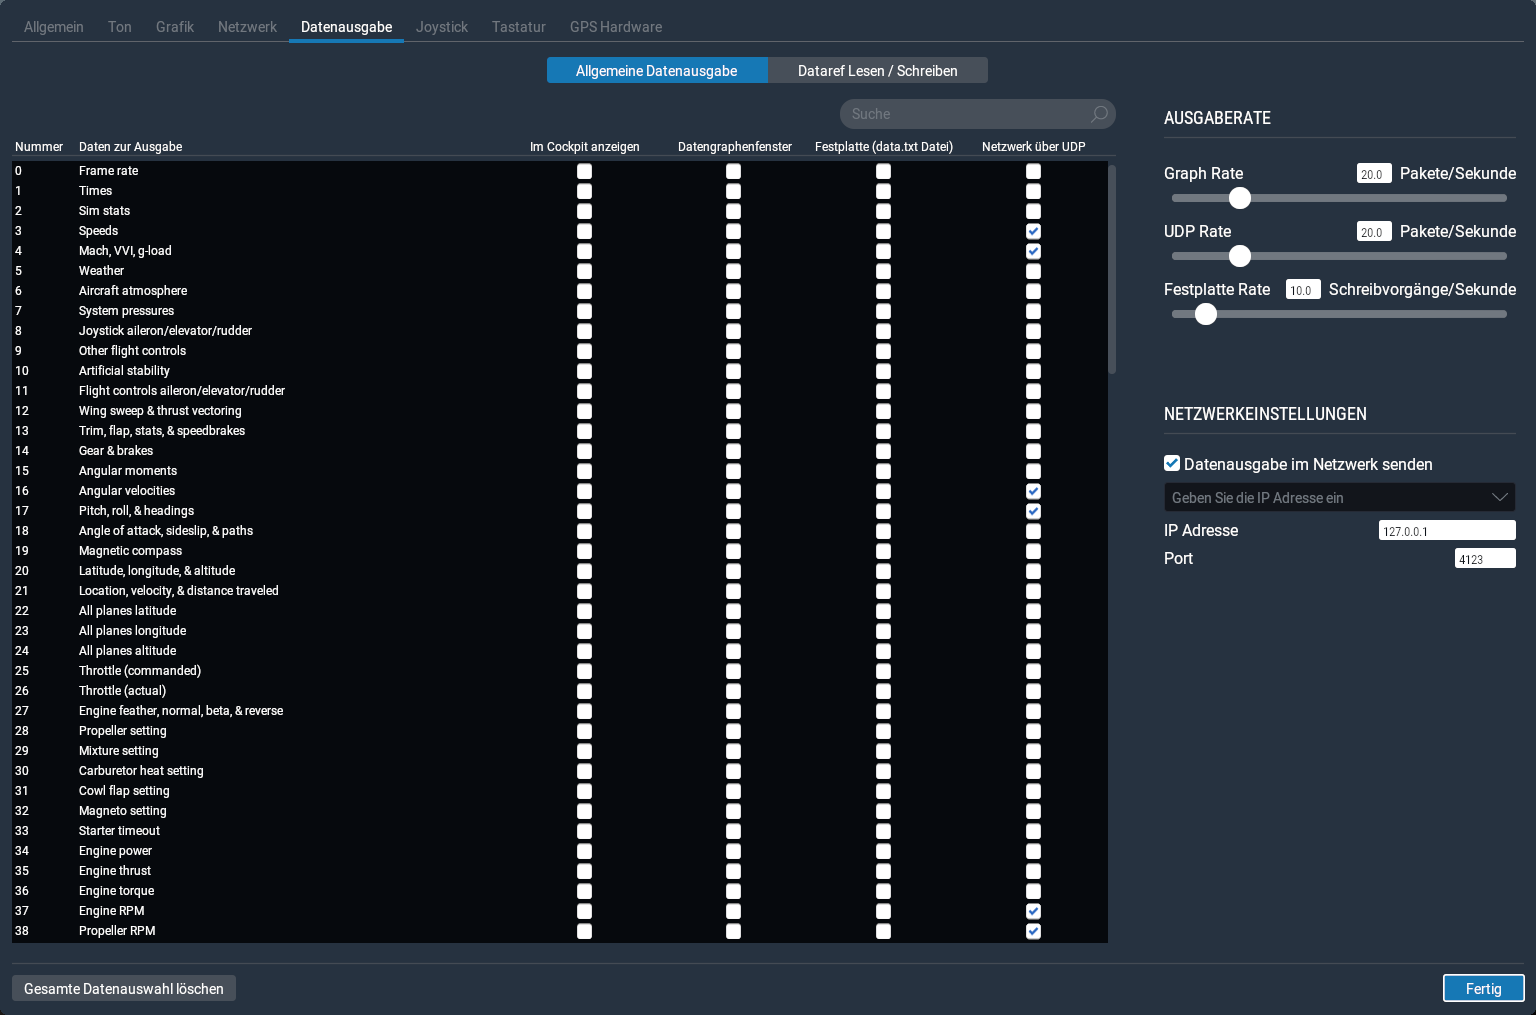The height and width of the screenshot is (1015, 1536).
Task: Select the Netzwerk tab
Action: point(247,27)
